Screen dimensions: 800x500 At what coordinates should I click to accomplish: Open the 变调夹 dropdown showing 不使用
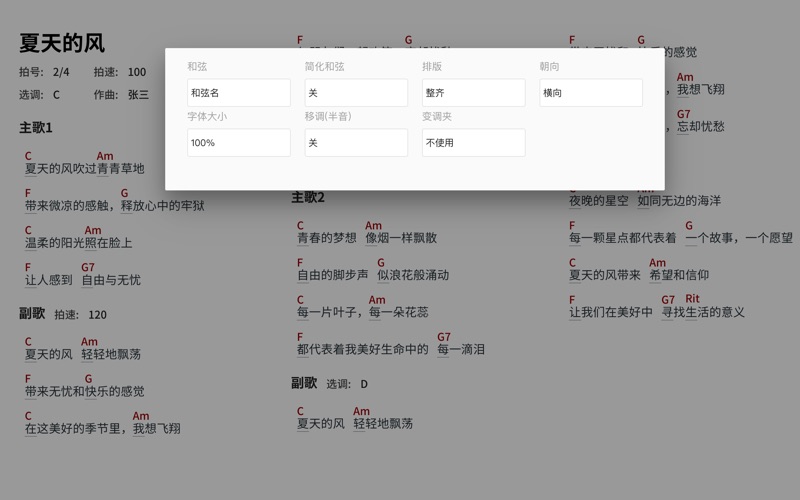tap(473, 143)
